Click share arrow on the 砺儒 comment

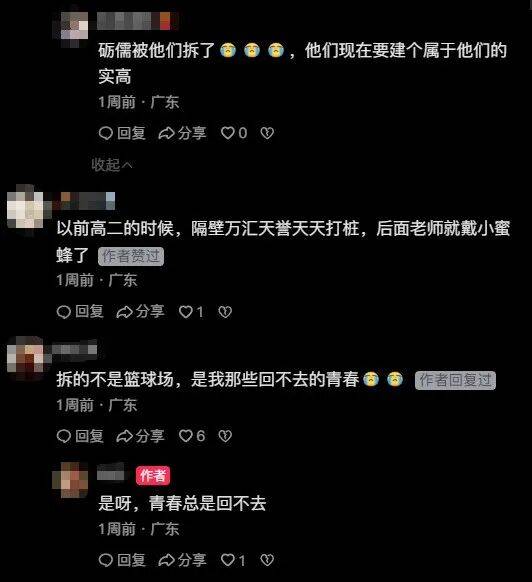(x=182, y=133)
